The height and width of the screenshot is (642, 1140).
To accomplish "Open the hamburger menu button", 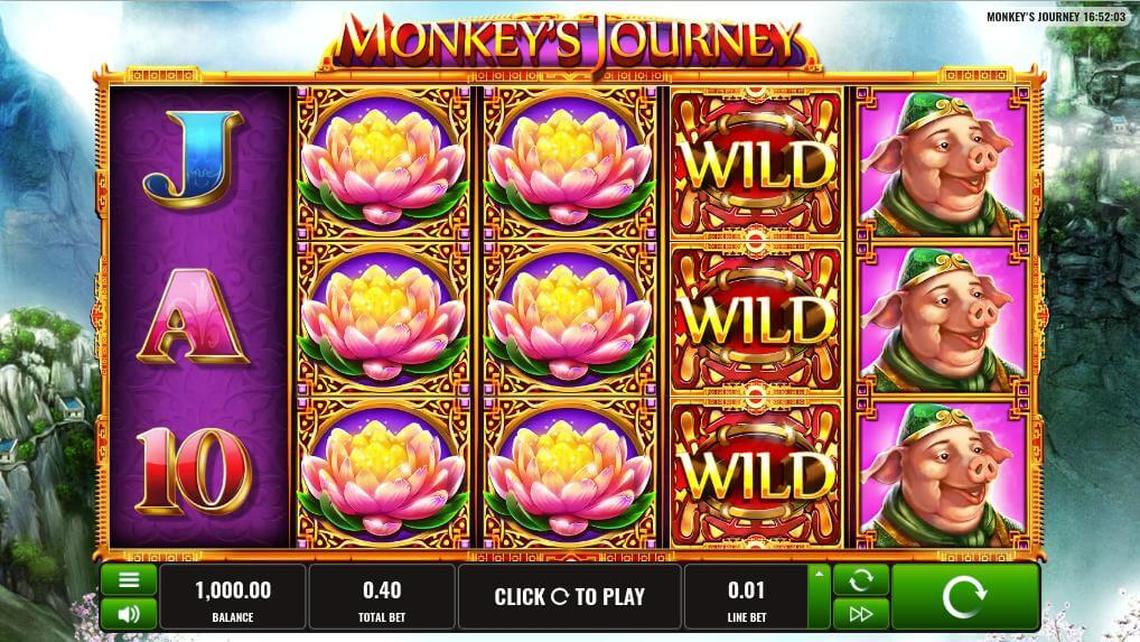I will pyautogui.click(x=129, y=580).
